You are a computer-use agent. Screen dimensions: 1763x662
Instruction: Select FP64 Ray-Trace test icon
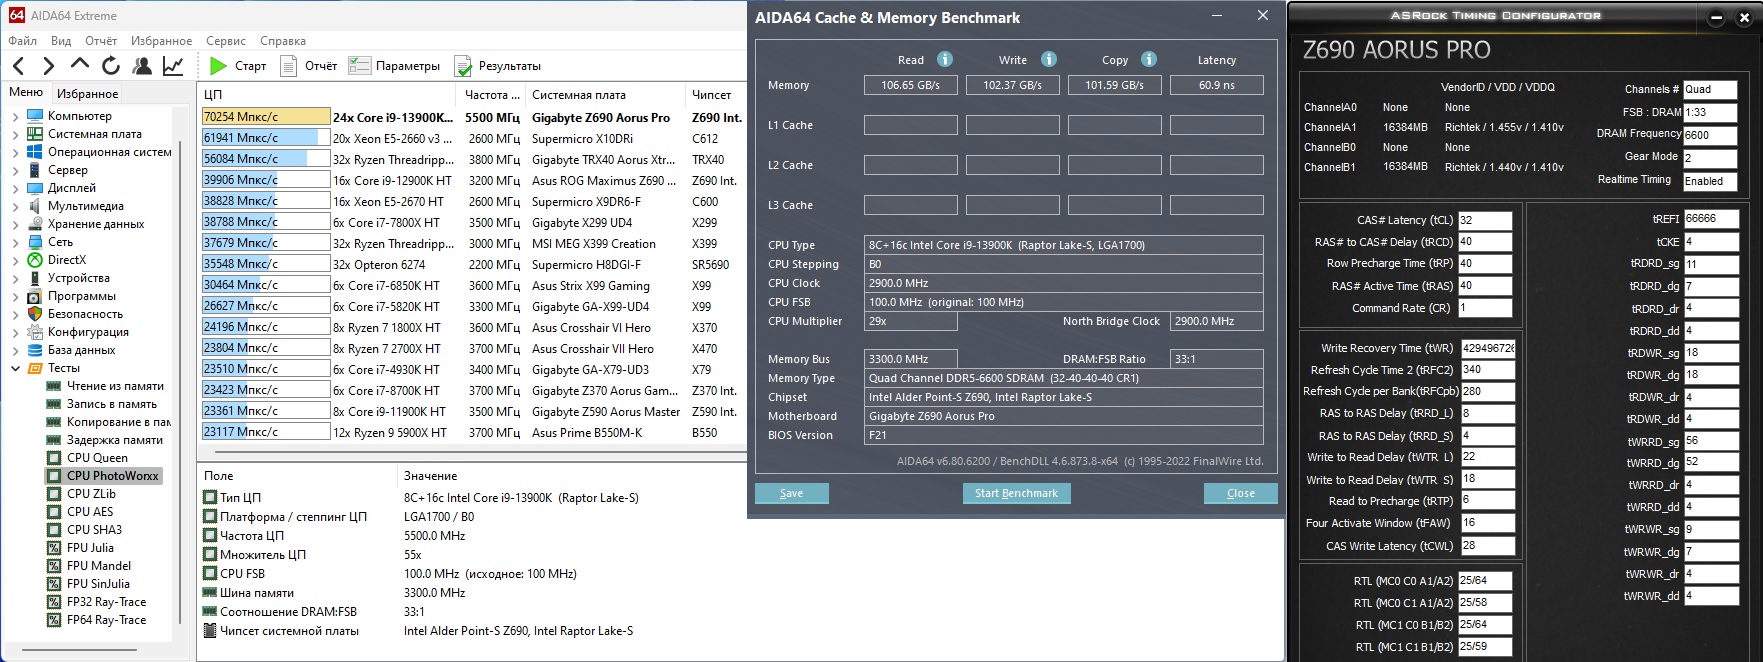[54, 620]
